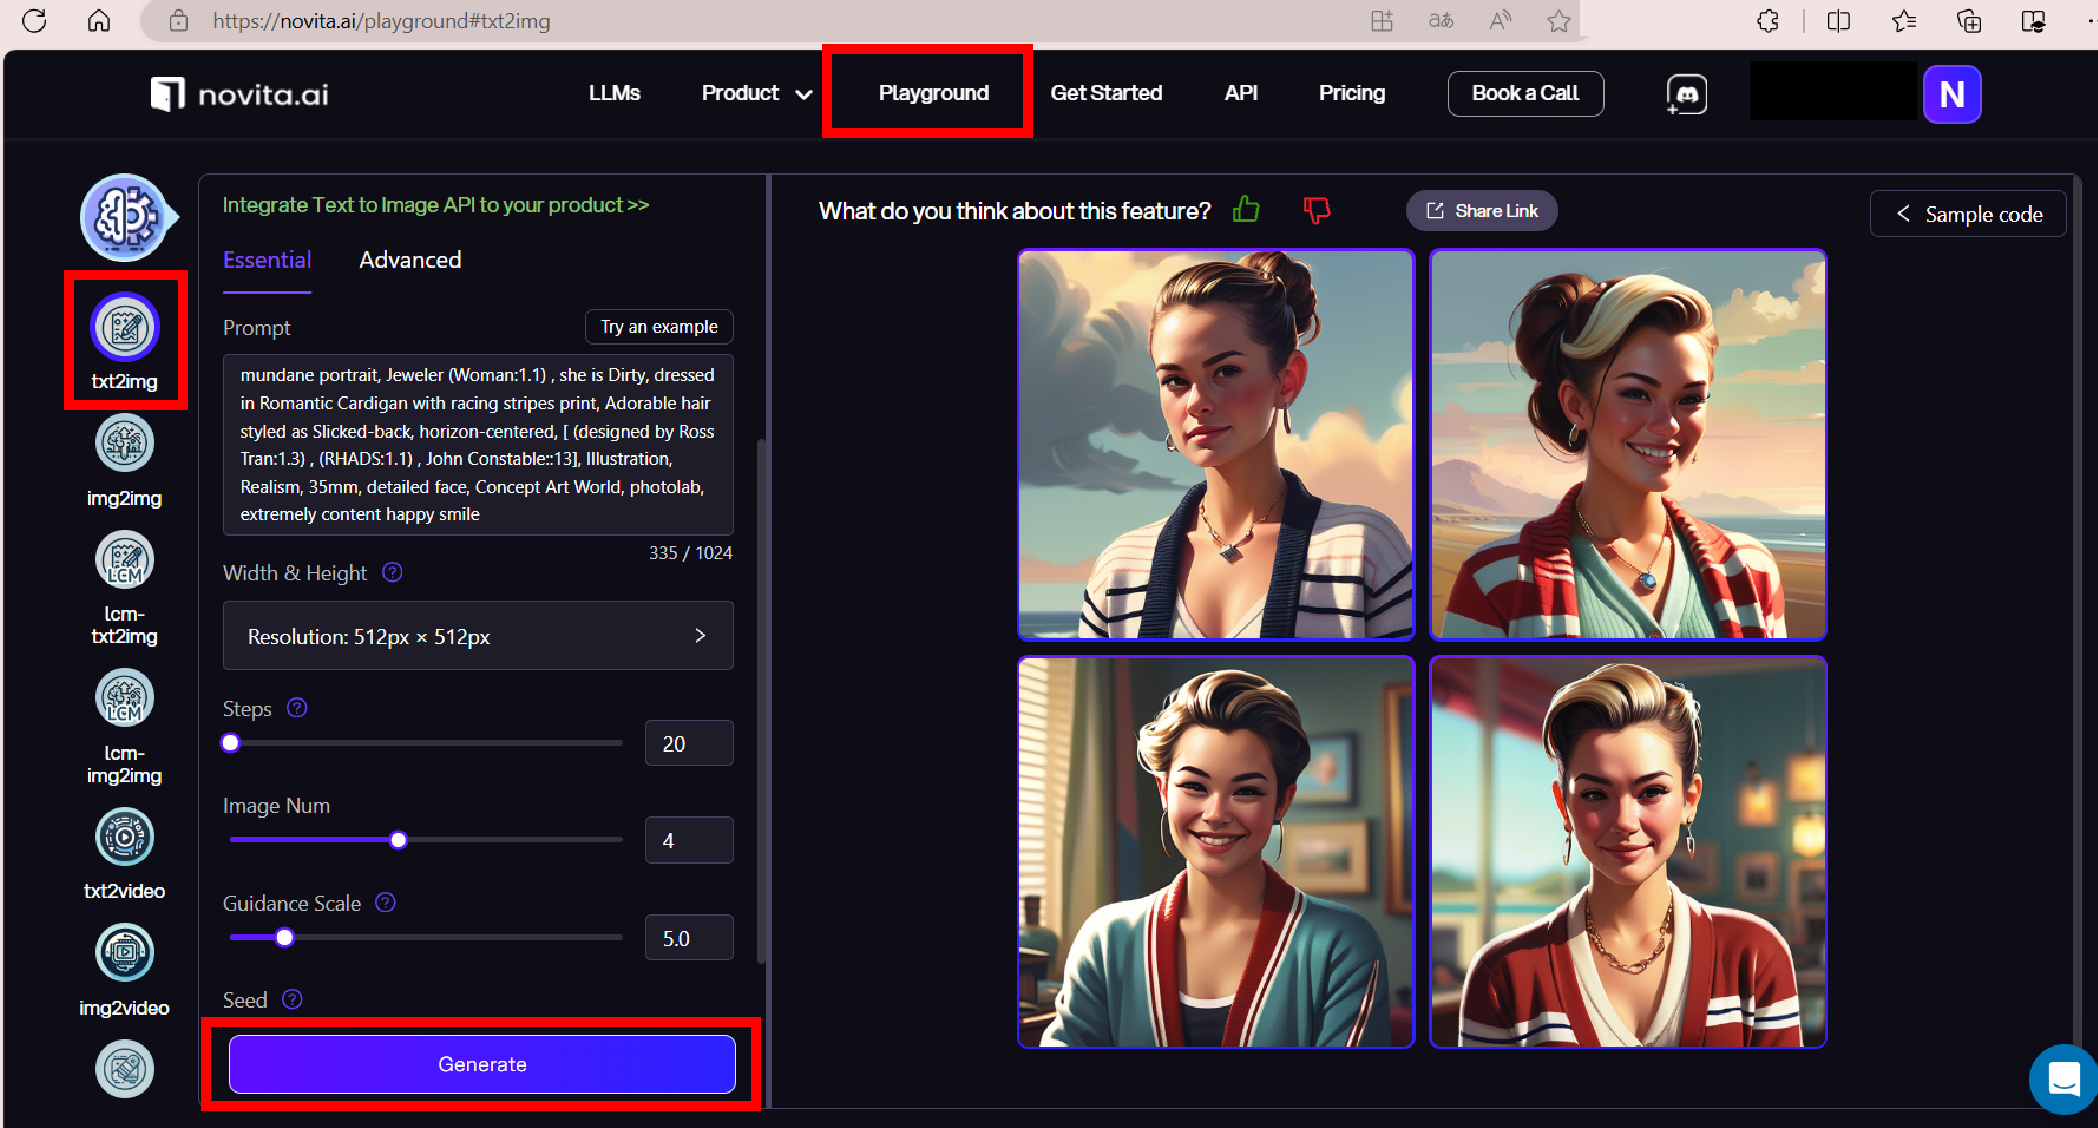This screenshot has height=1128, width=2098.
Task: Open the txt2img tool icon
Action: coord(124,328)
